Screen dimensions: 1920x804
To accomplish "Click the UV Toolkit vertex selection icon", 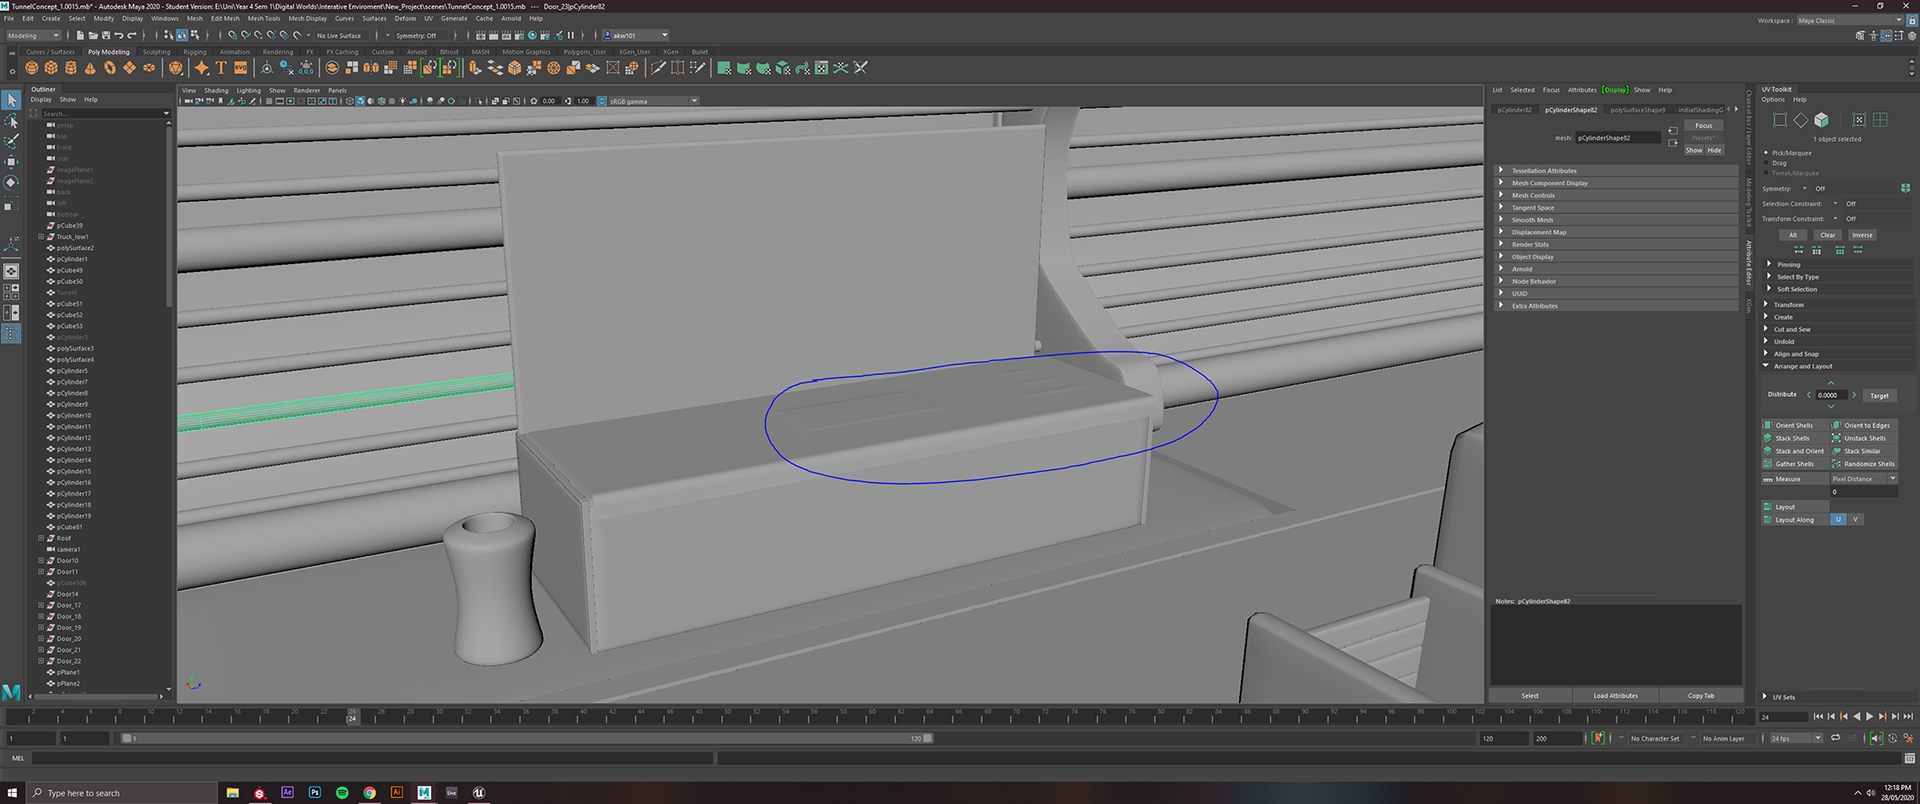I will pyautogui.click(x=1780, y=120).
